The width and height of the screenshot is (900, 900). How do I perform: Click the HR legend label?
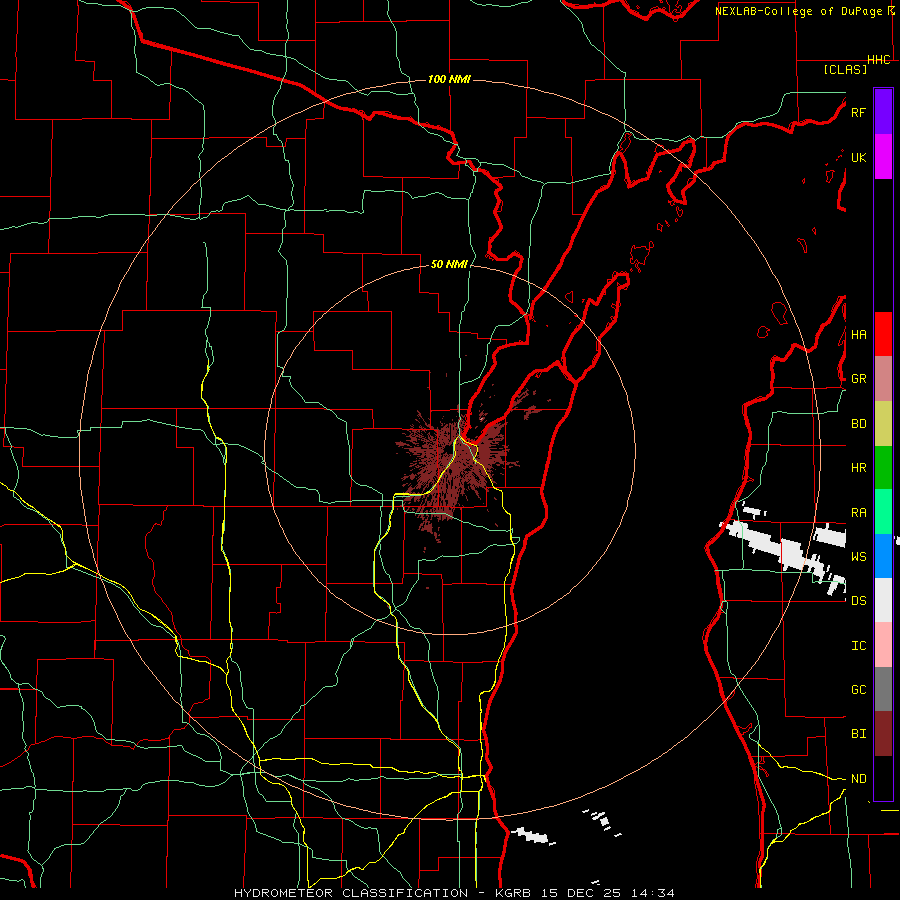[858, 468]
